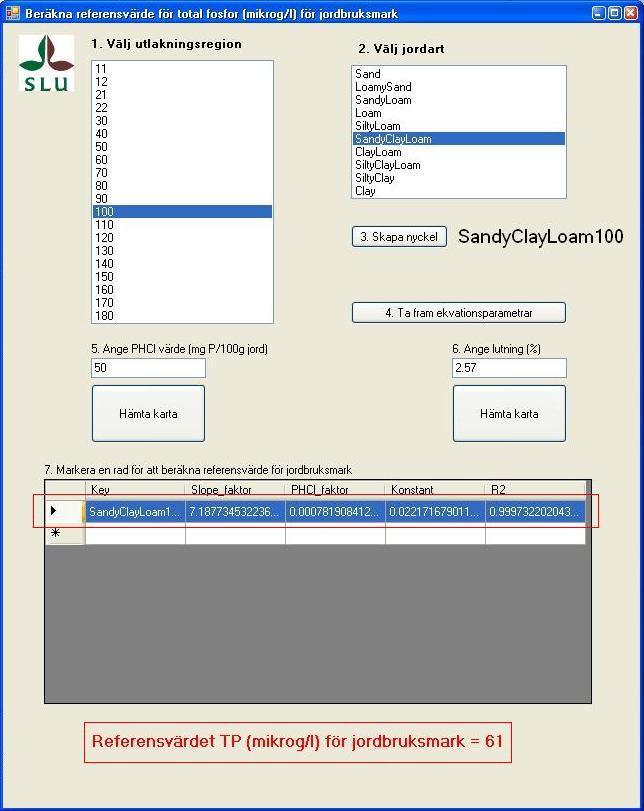Image resolution: width=644 pixels, height=811 pixels.
Task: Click the PHCl_faktor column header
Action: (x=335, y=489)
